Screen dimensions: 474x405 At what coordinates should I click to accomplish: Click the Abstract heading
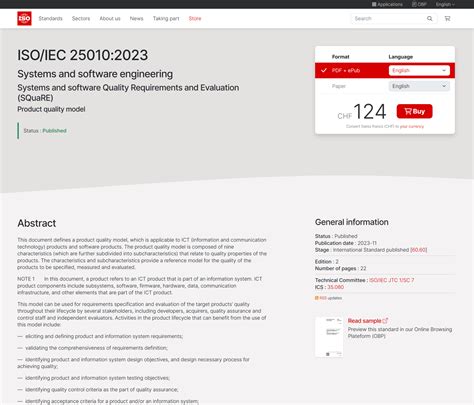pos(37,223)
